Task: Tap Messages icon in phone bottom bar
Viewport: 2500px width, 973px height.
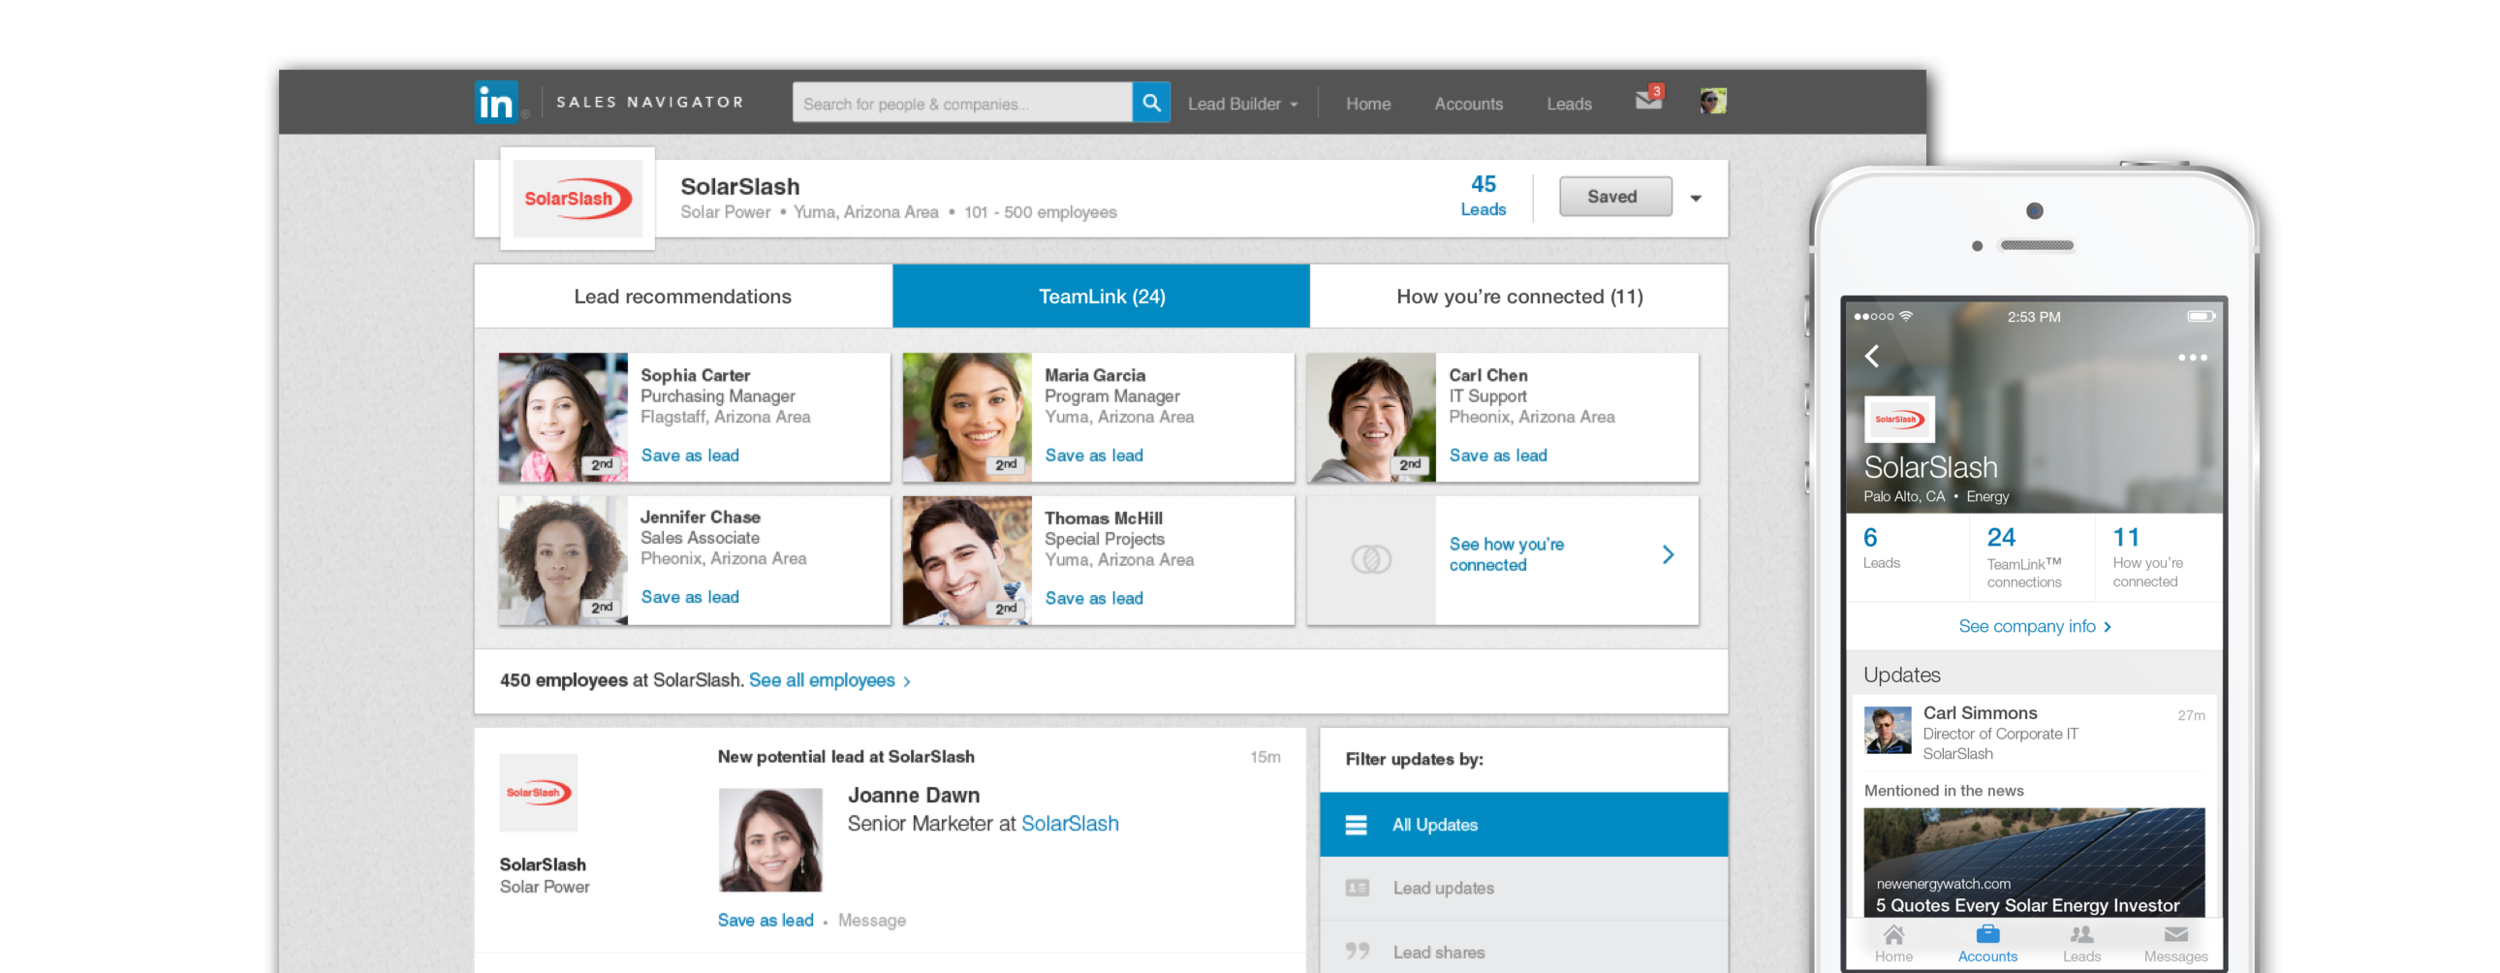Action: coord(2176,934)
